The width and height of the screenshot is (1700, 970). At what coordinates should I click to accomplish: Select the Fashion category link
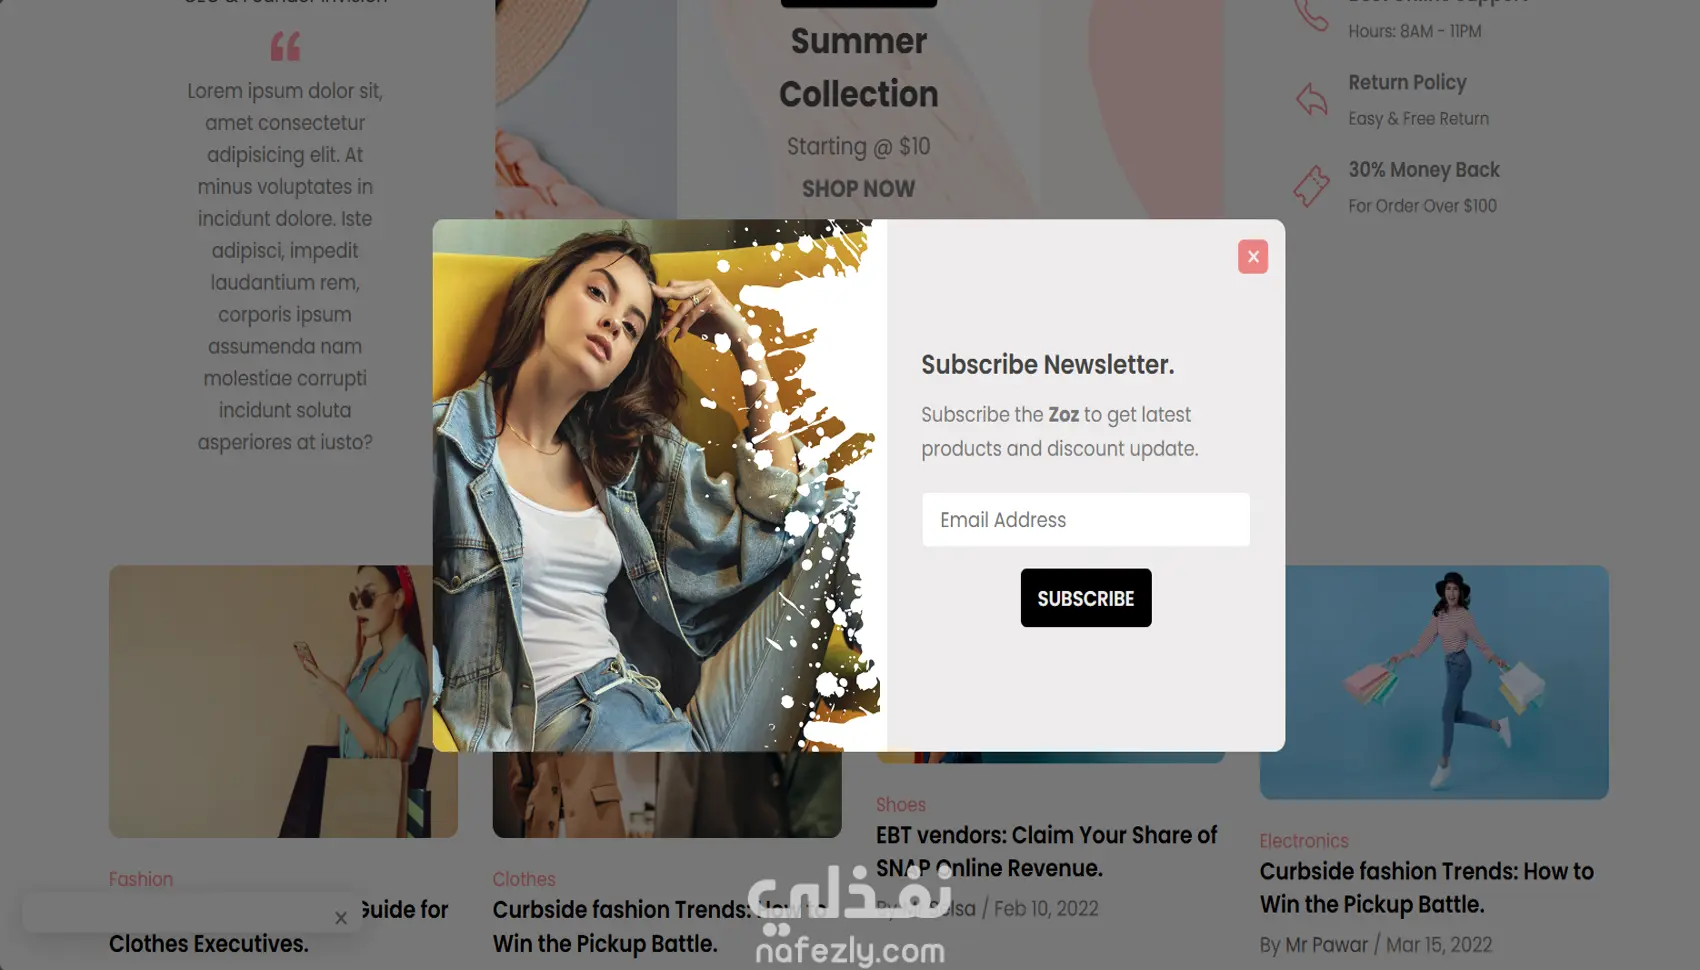(x=141, y=879)
